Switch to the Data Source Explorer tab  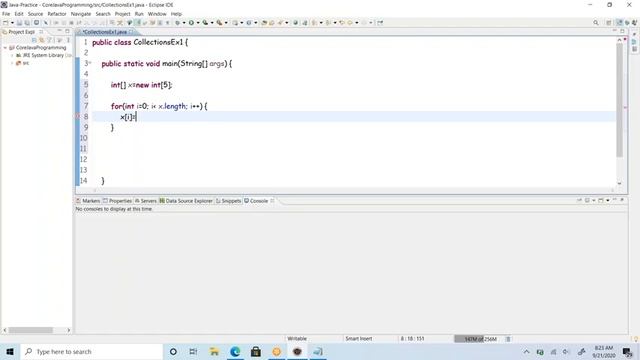point(186,201)
